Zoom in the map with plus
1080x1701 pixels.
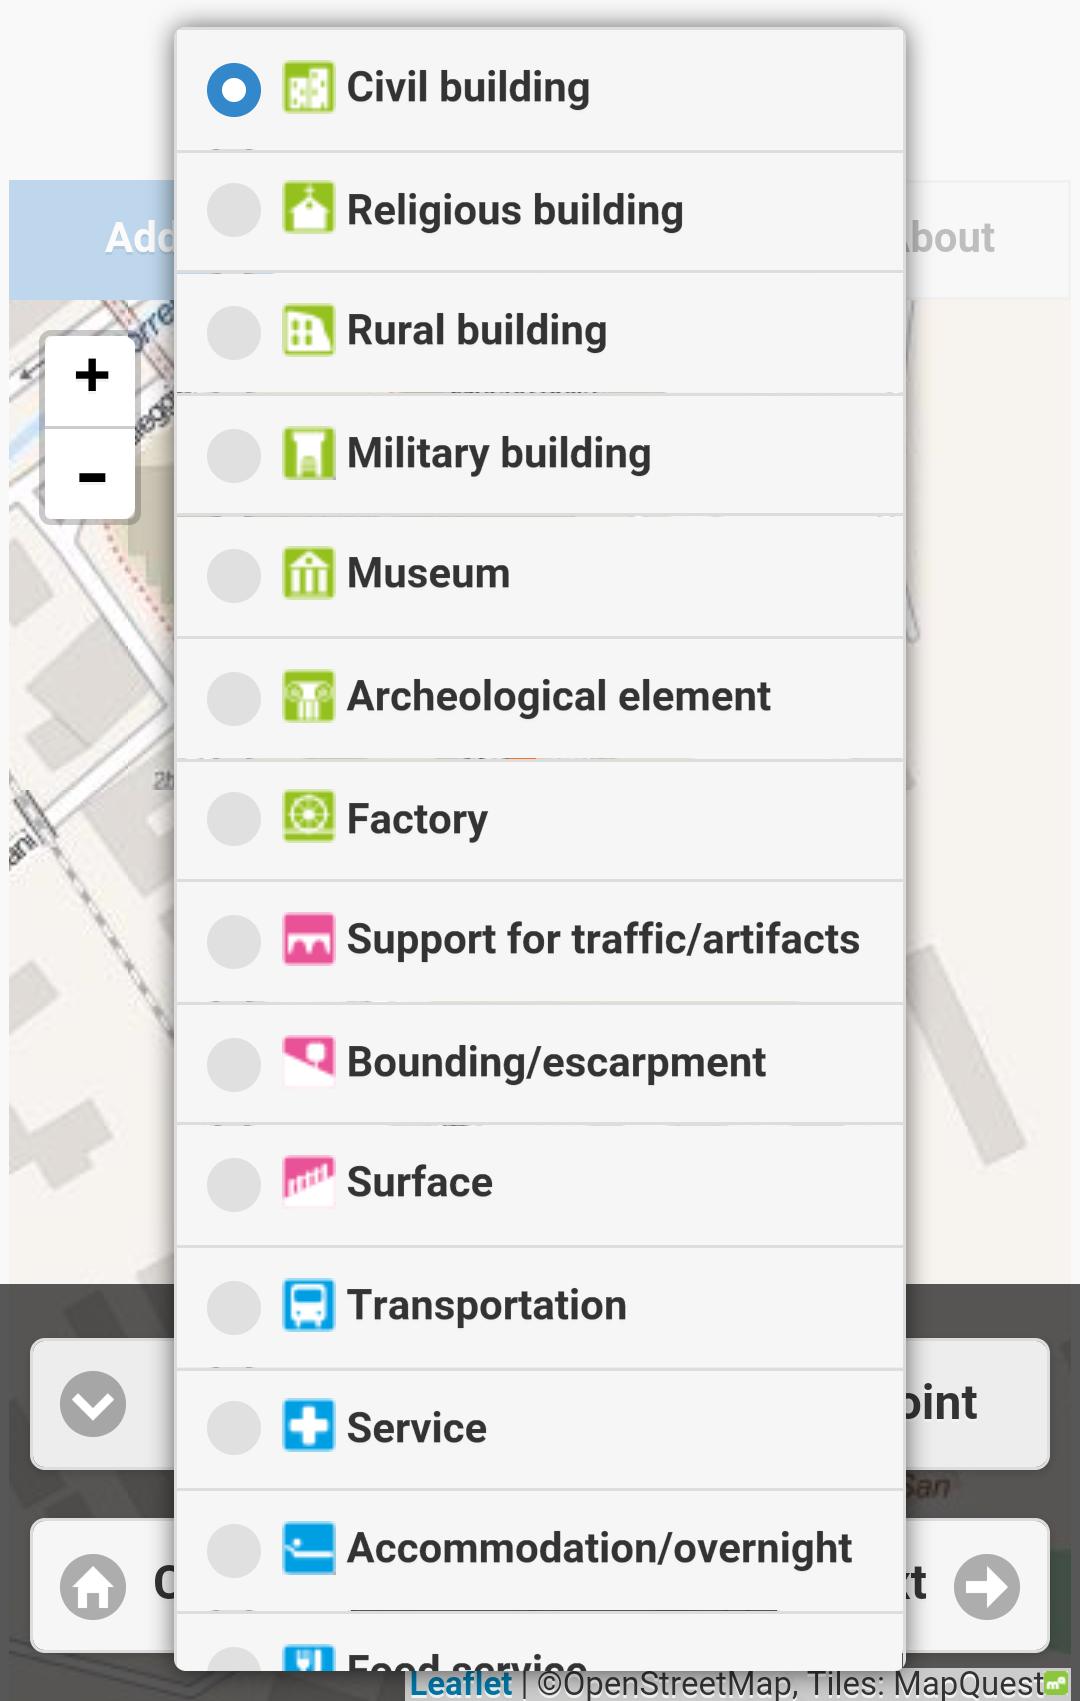(x=91, y=377)
